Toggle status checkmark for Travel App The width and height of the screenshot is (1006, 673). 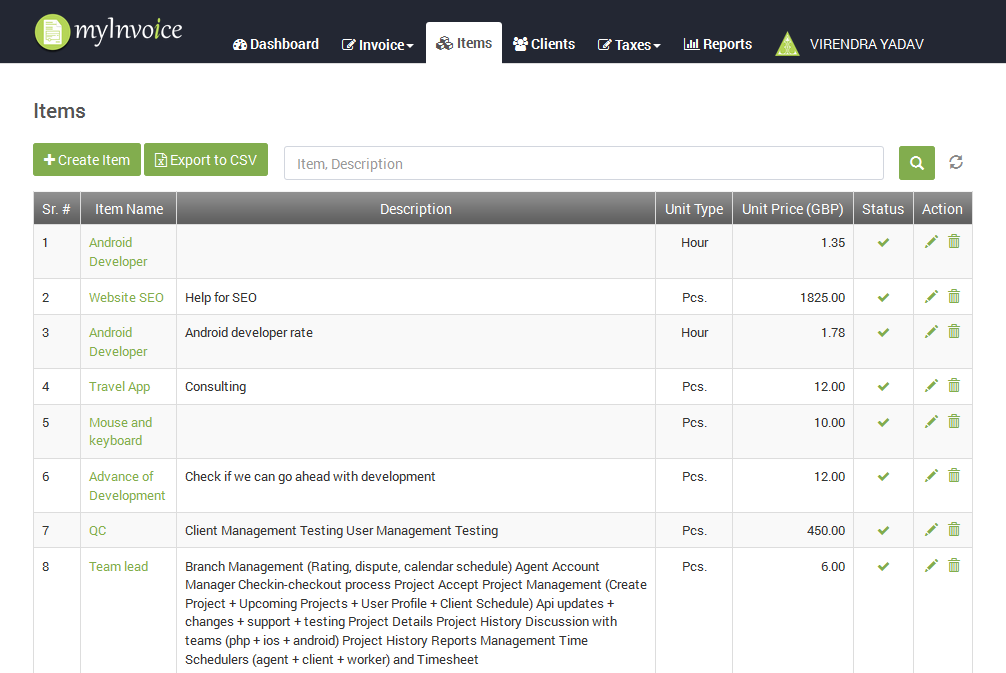883,386
